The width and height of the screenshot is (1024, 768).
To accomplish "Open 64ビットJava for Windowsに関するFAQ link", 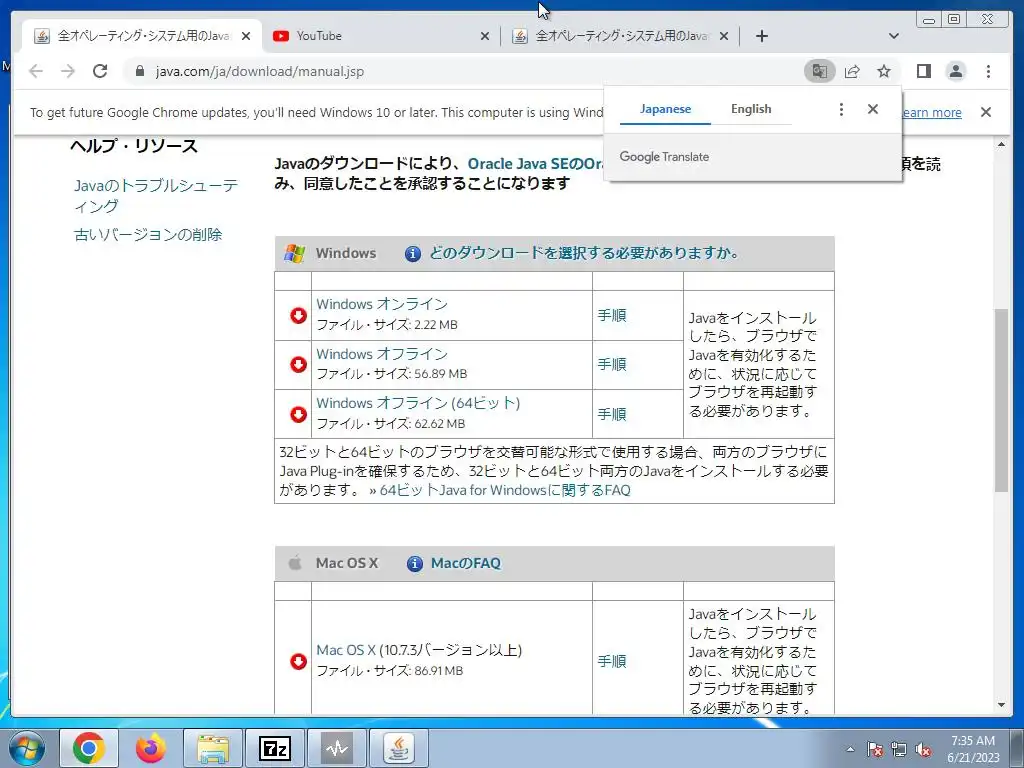I will (x=505, y=490).
